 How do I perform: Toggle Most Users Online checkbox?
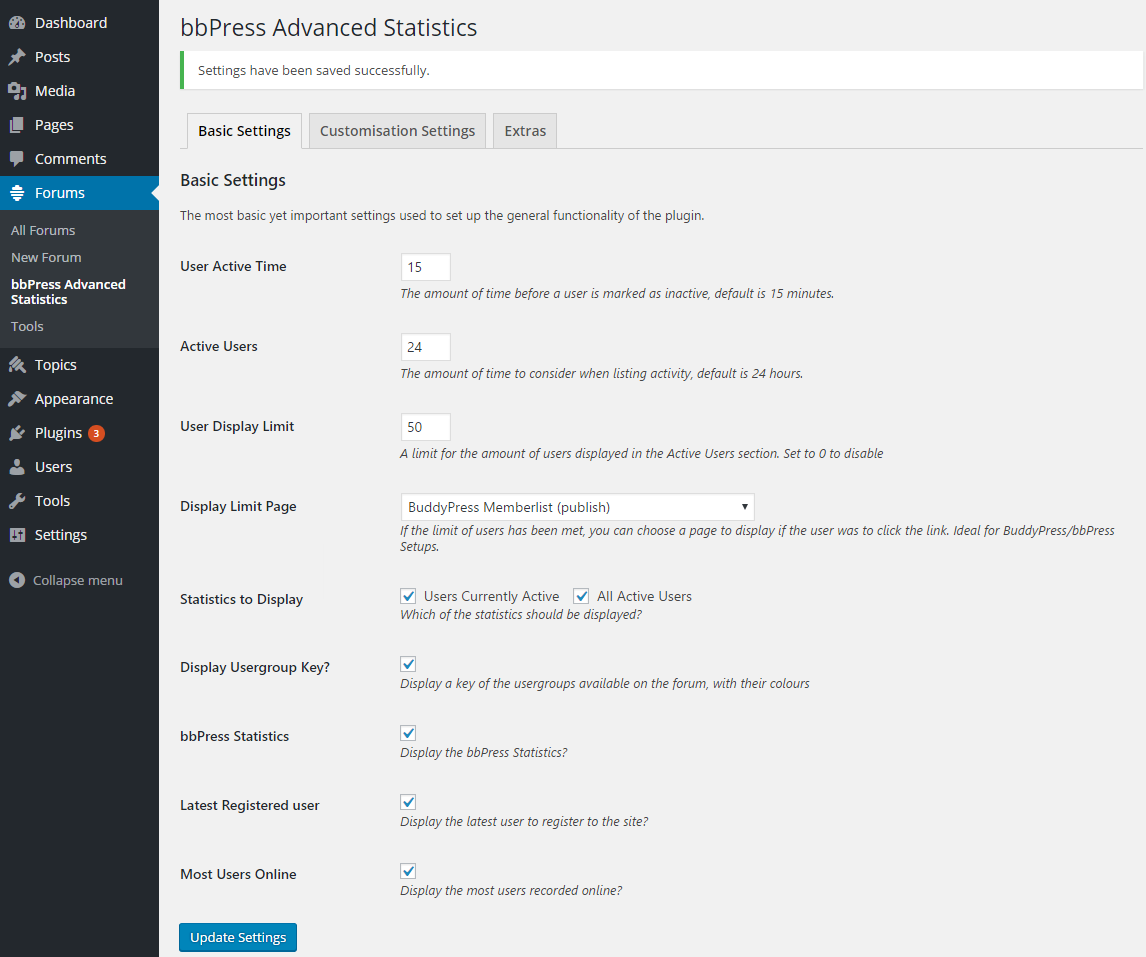[x=409, y=871]
